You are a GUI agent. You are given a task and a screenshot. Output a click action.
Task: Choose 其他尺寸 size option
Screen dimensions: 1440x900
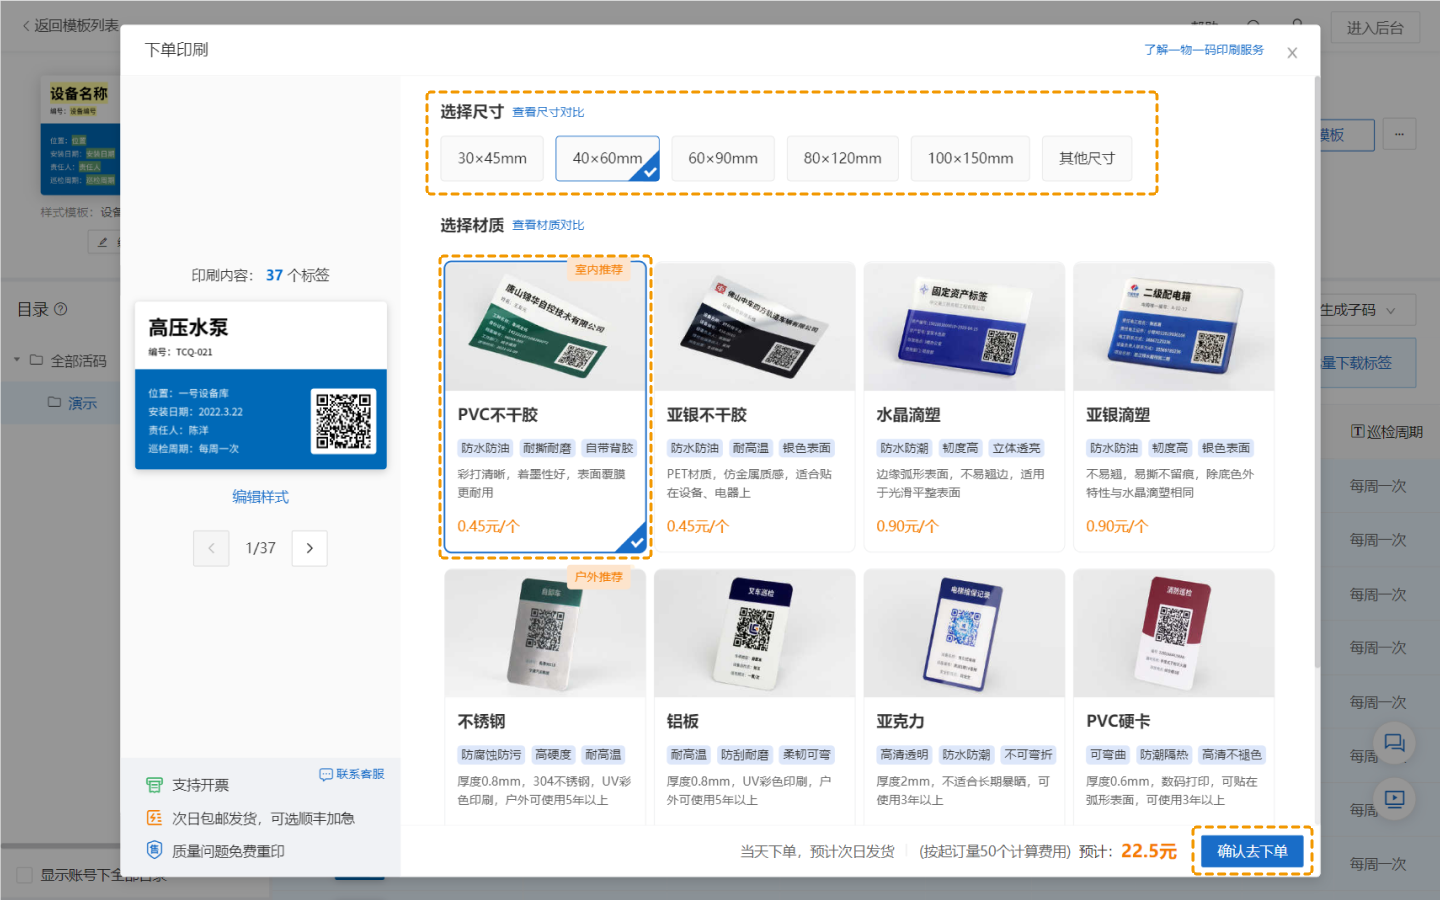point(1087,158)
